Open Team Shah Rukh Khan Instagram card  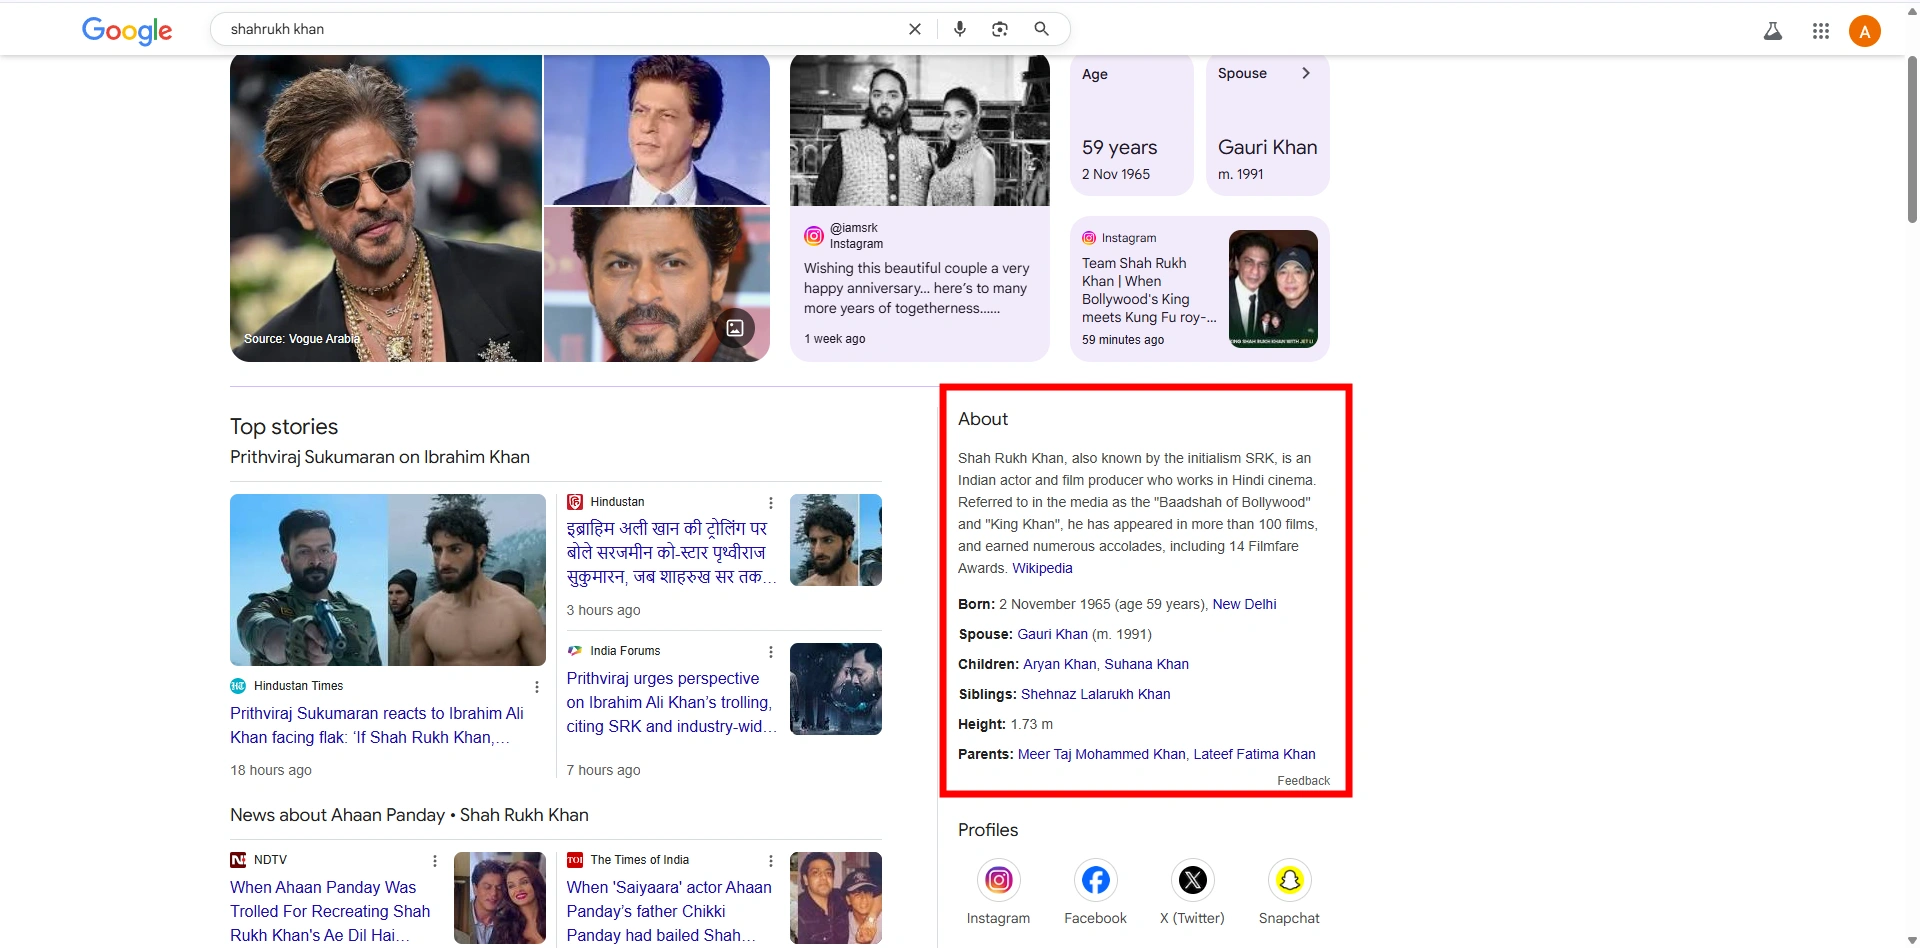[1200, 289]
